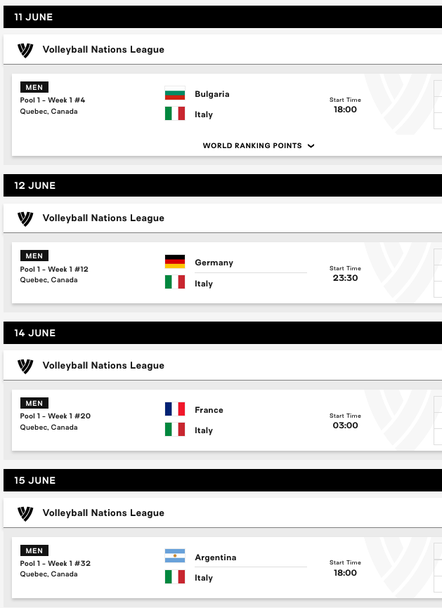Open Pool 1 - Week 1 #12 match details
Screen dimensions: 442x608
54,269
